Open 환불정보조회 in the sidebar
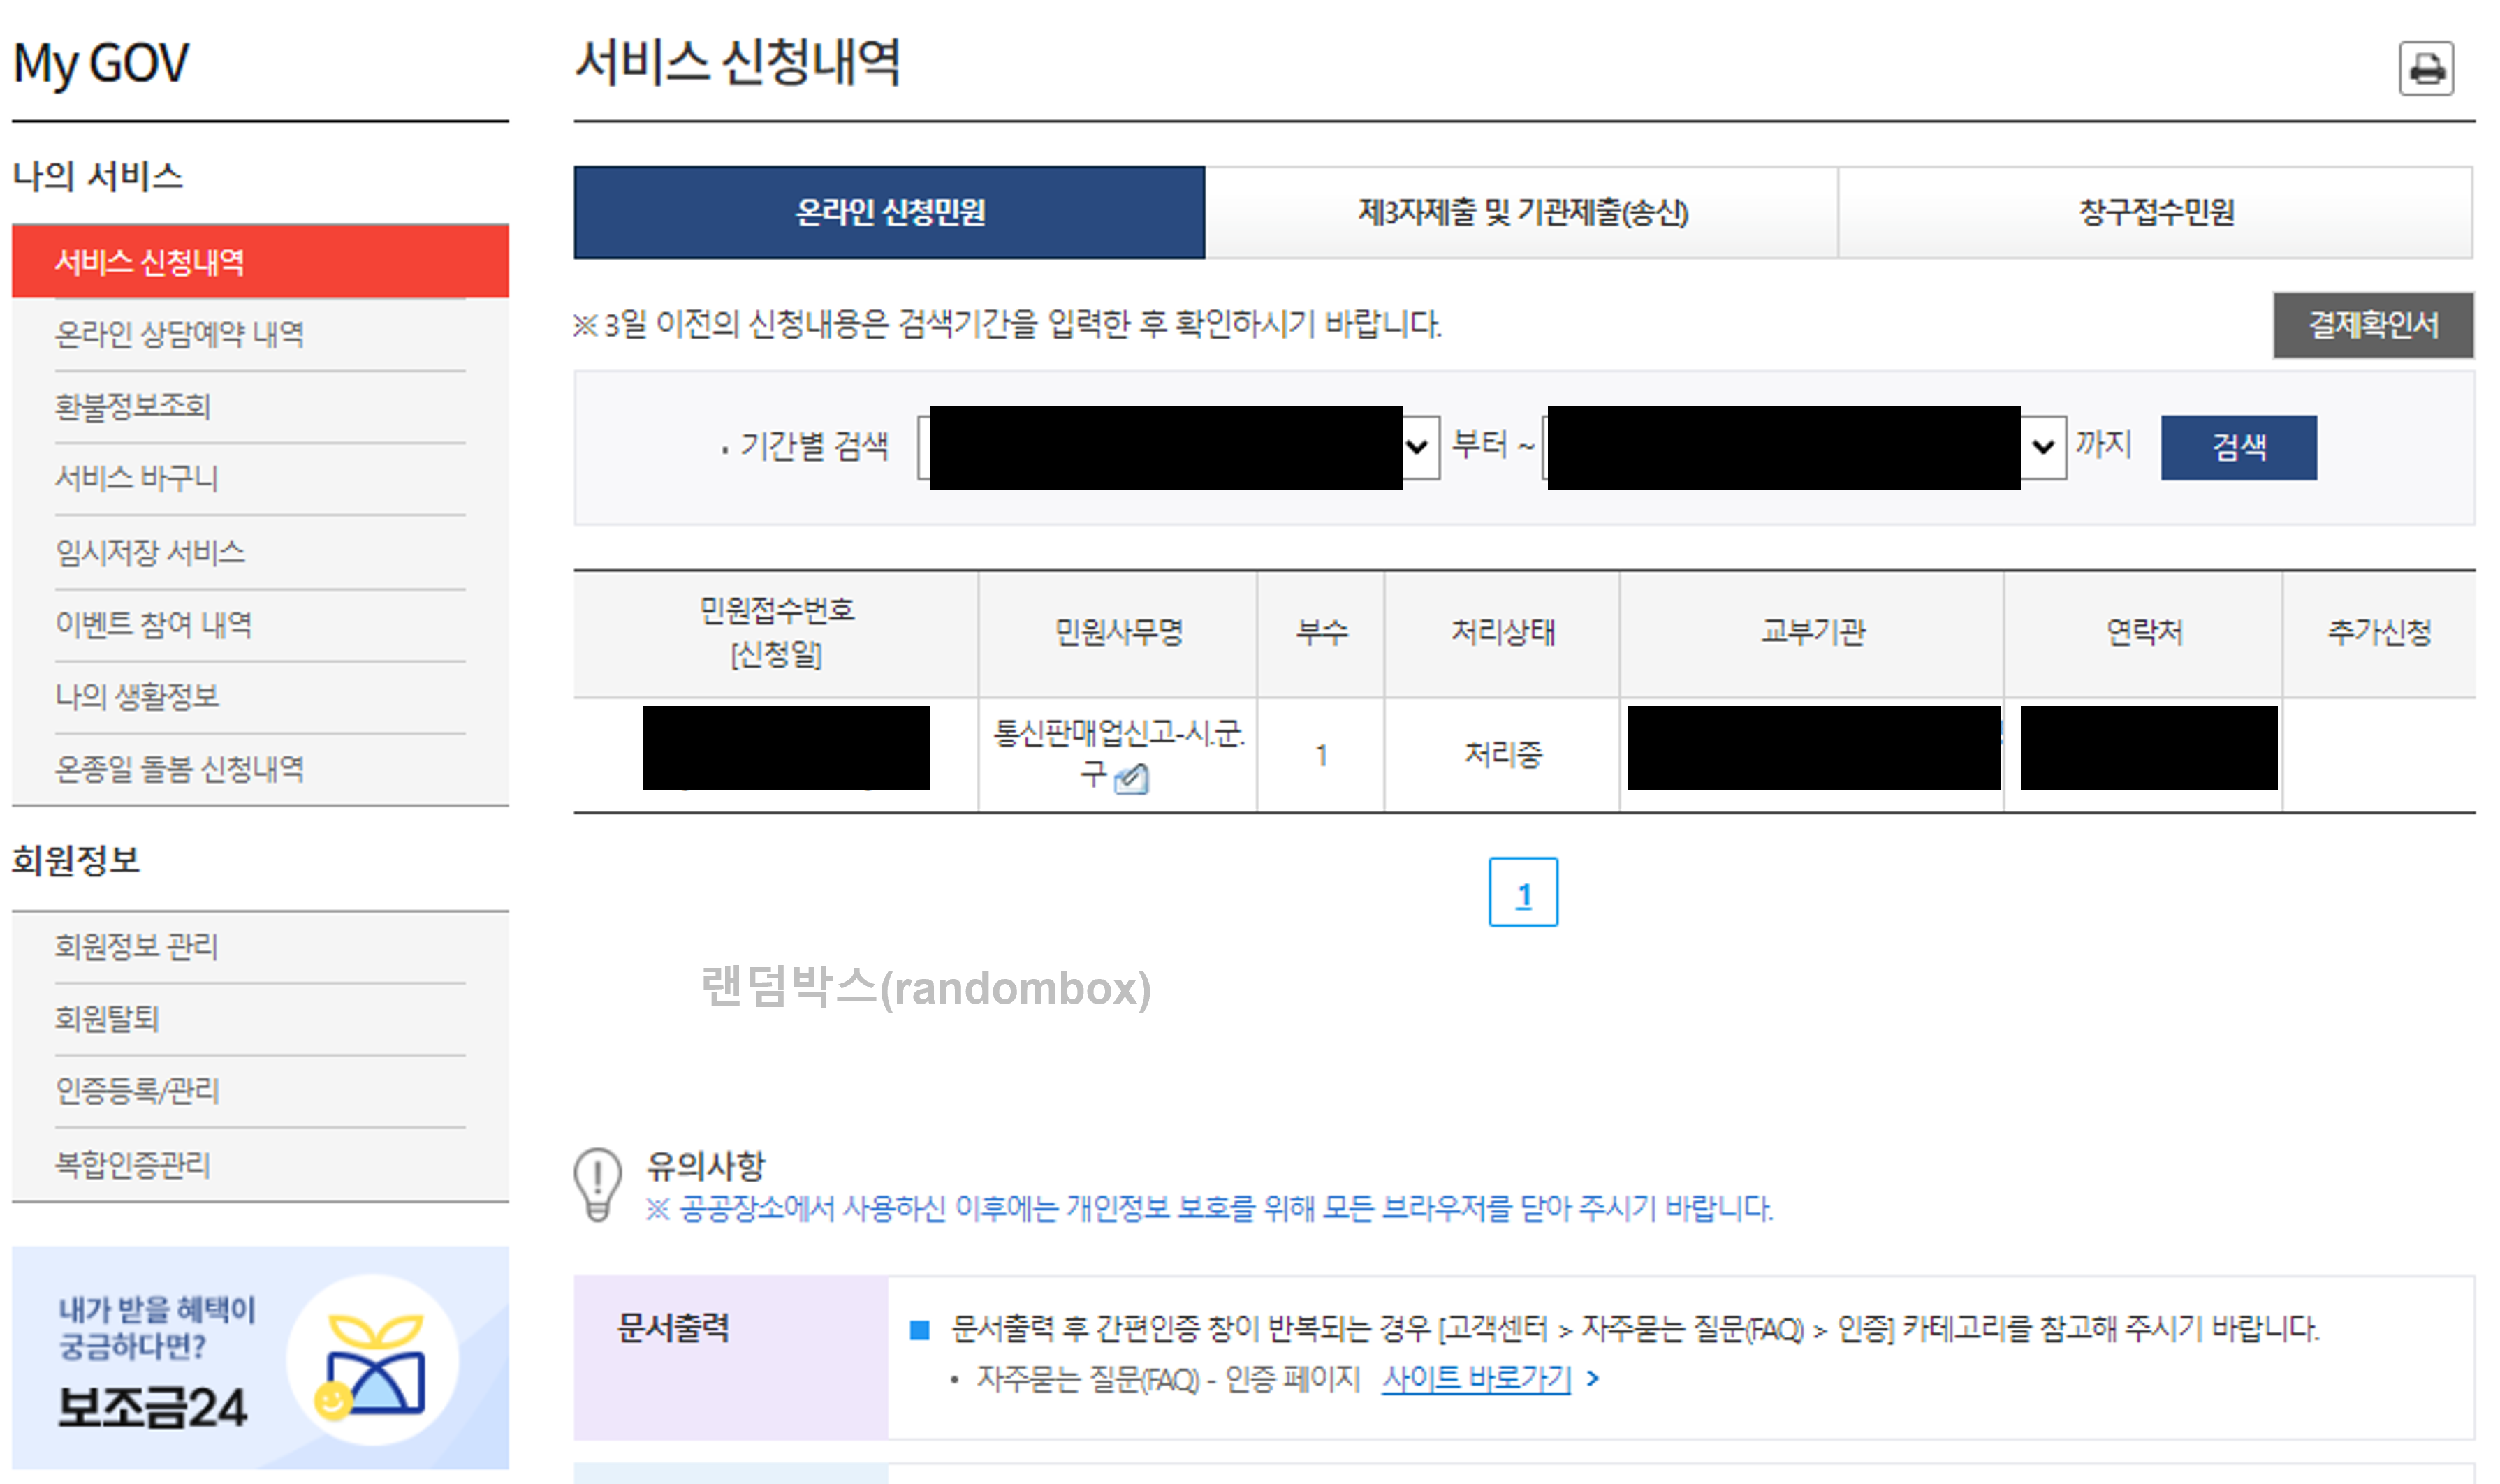Viewport: 2500px width, 1484px height. pos(133,407)
